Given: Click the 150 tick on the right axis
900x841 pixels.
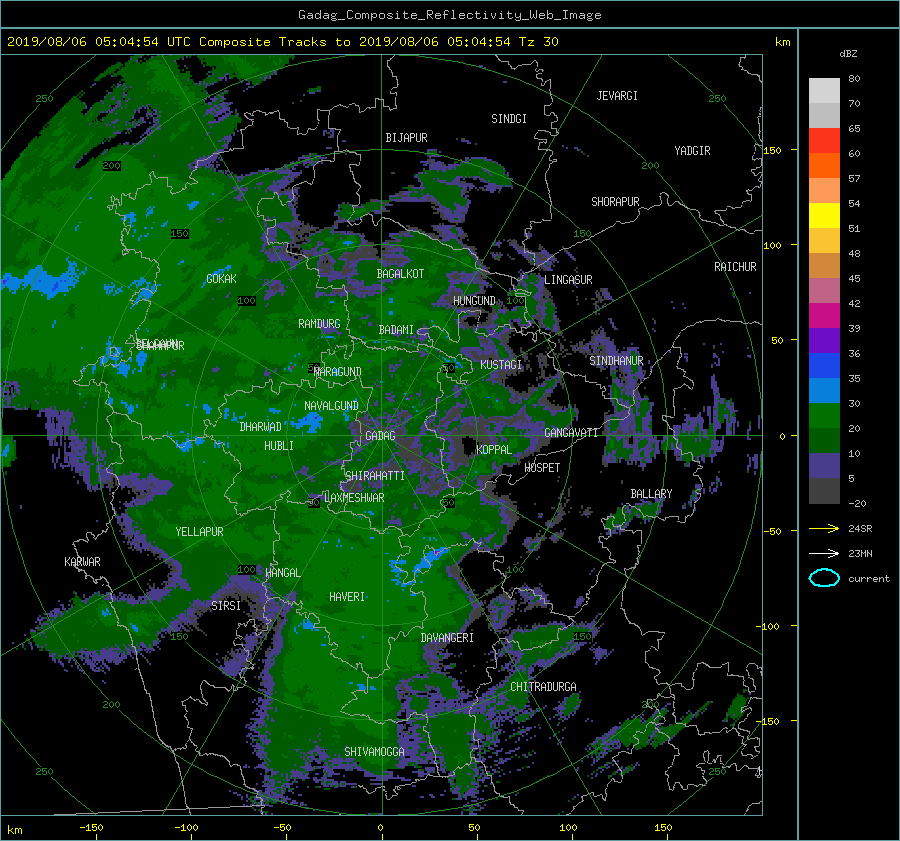Looking at the screenshot, I should [x=773, y=150].
